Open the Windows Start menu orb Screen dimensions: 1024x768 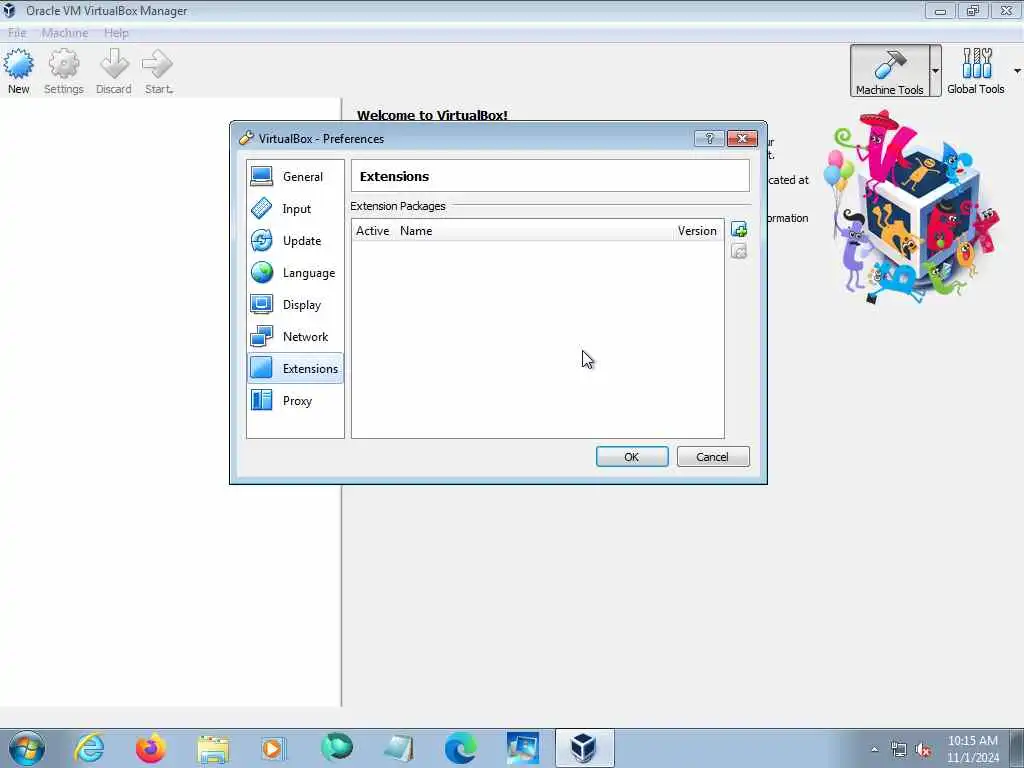pos(27,748)
